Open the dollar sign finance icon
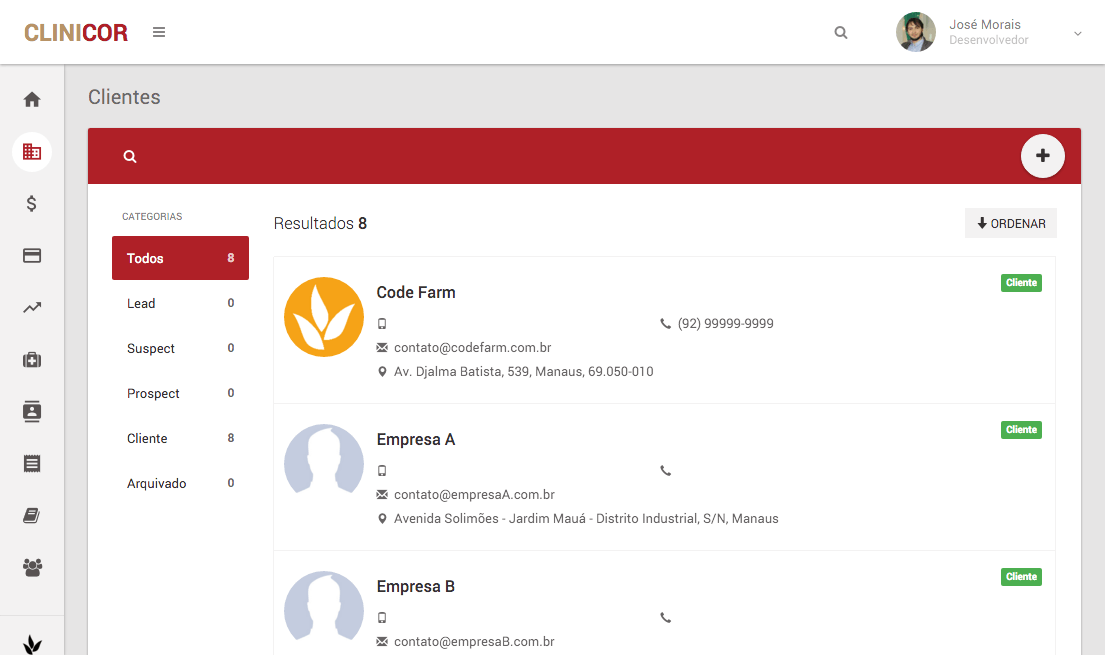The image size is (1105, 655). pos(32,204)
